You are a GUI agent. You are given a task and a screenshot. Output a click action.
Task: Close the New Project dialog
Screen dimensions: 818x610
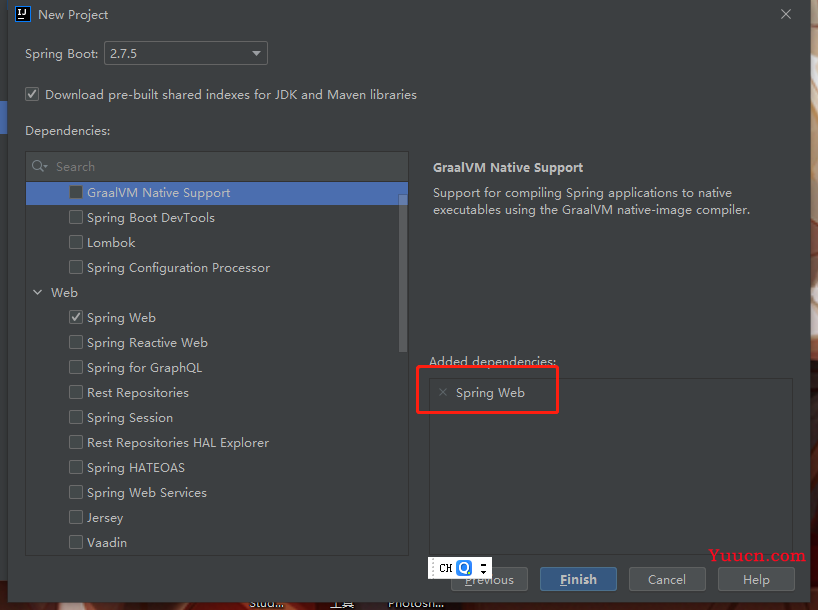coord(786,14)
